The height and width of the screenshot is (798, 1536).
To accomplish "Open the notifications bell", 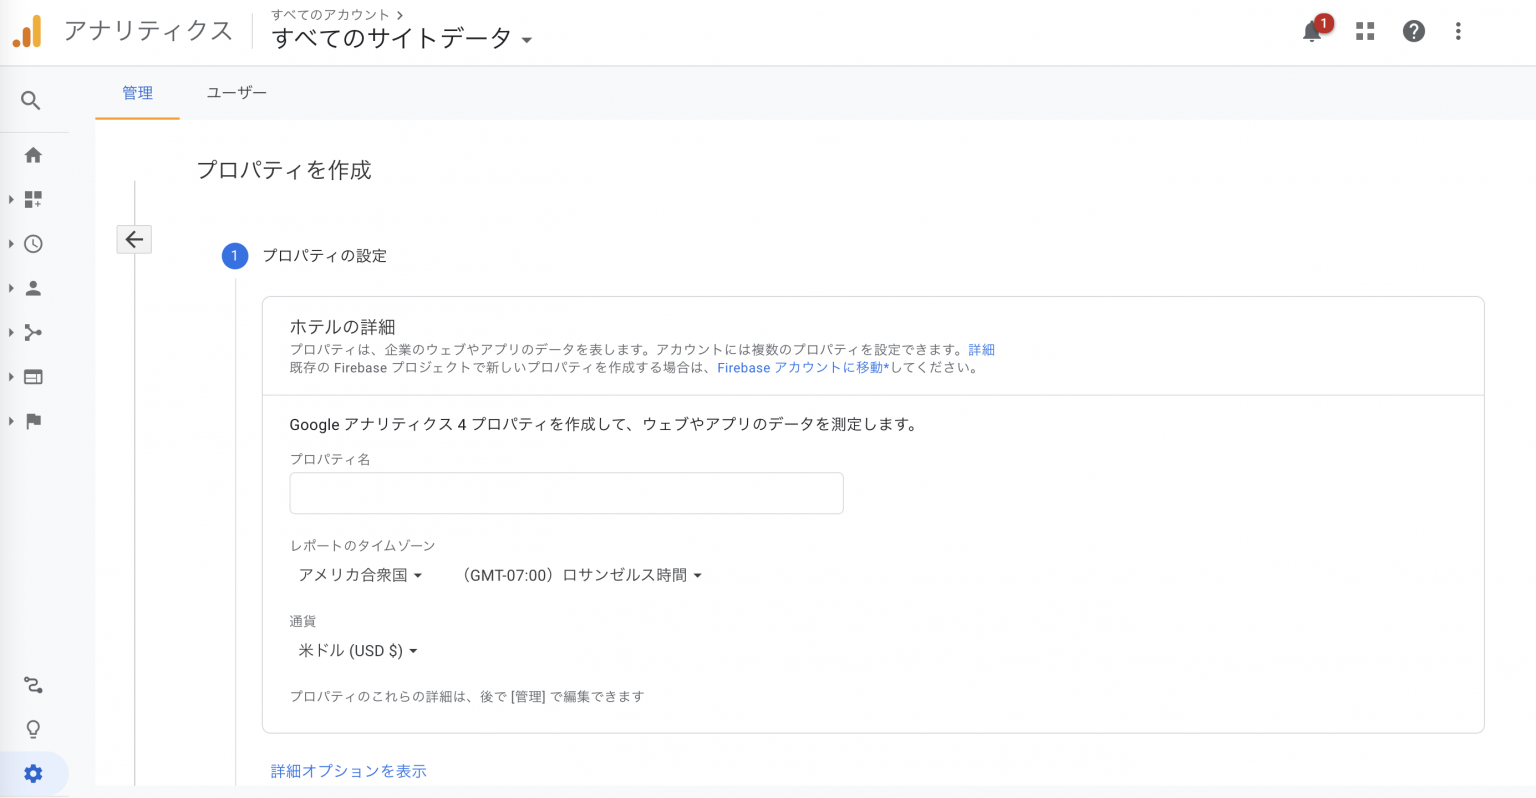I will pos(1313,32).
